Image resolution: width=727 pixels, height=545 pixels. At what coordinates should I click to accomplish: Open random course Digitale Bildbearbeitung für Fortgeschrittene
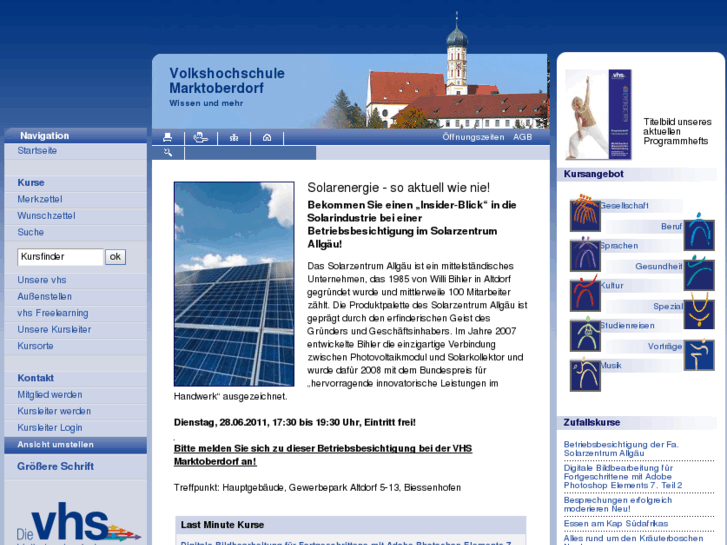click(x=623, y=477)
